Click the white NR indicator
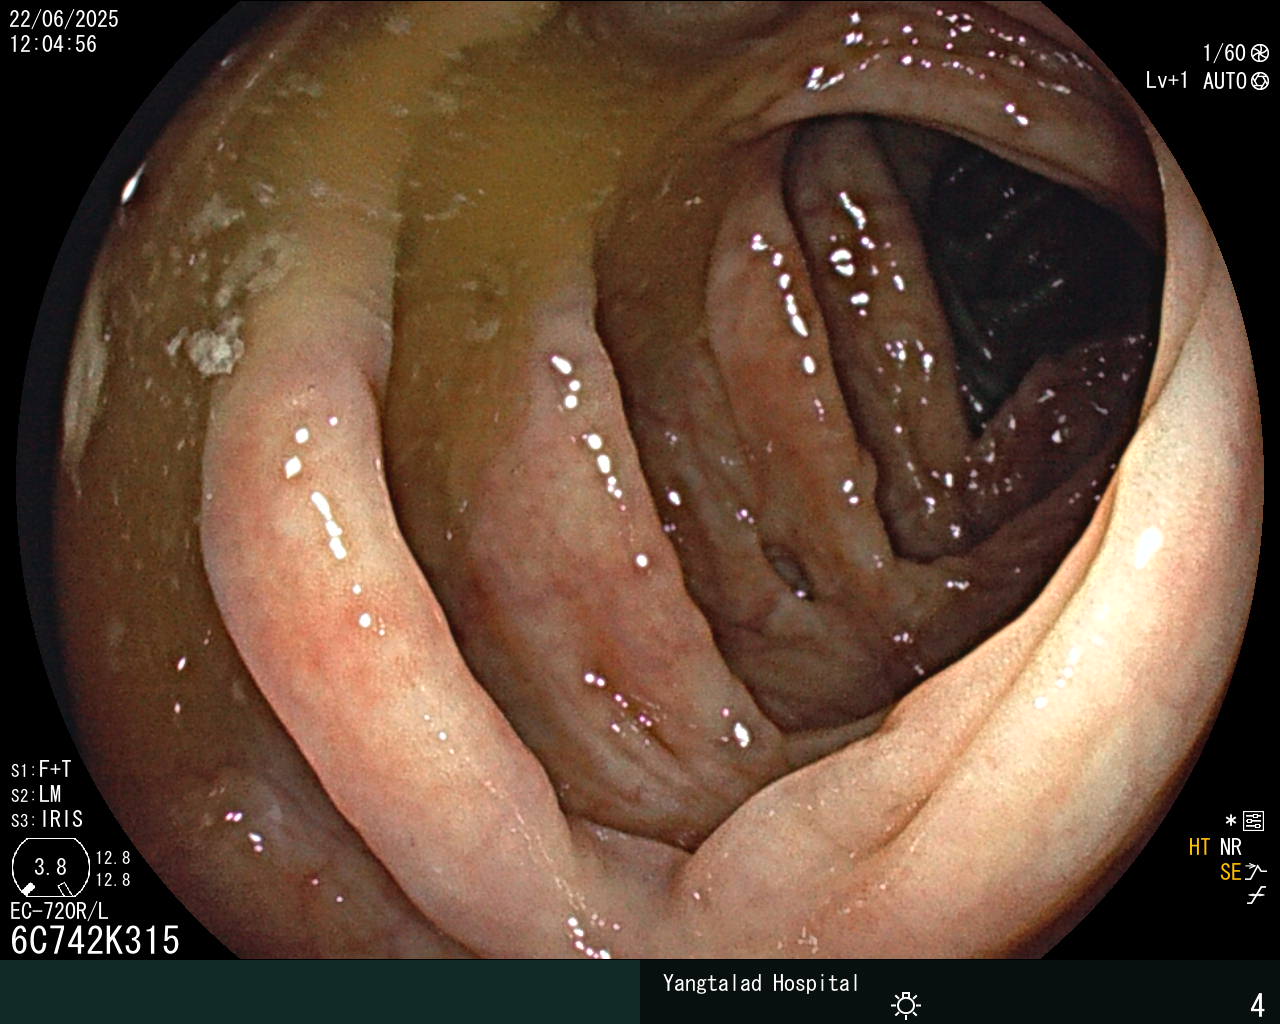This screenshot has width=1280, height=1024. [x=1230, y=847]
